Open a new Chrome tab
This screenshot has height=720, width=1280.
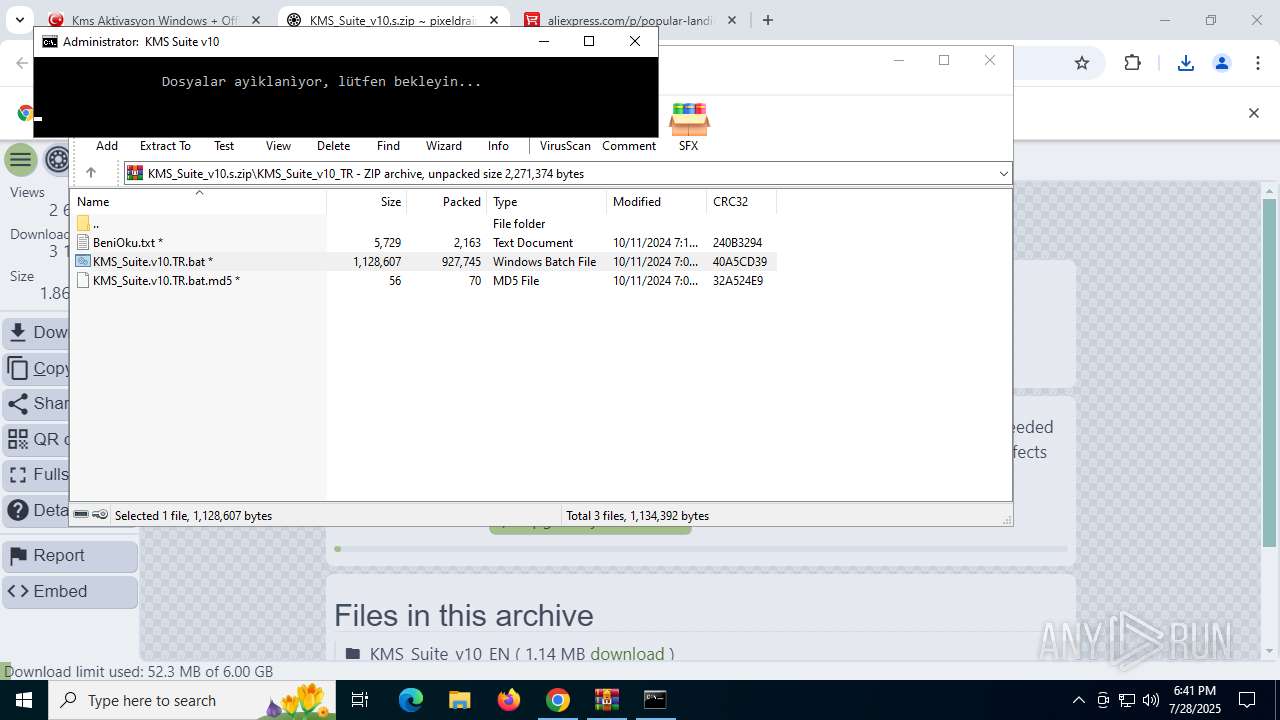point(768,20)
